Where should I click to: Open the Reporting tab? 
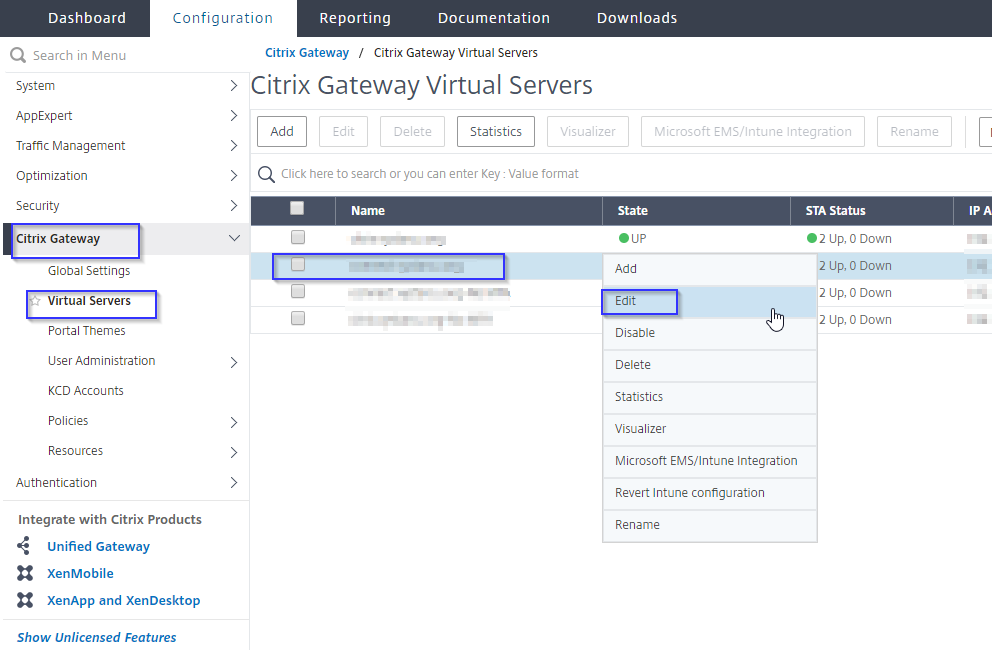pyautogui.click(x=355, y=18)
